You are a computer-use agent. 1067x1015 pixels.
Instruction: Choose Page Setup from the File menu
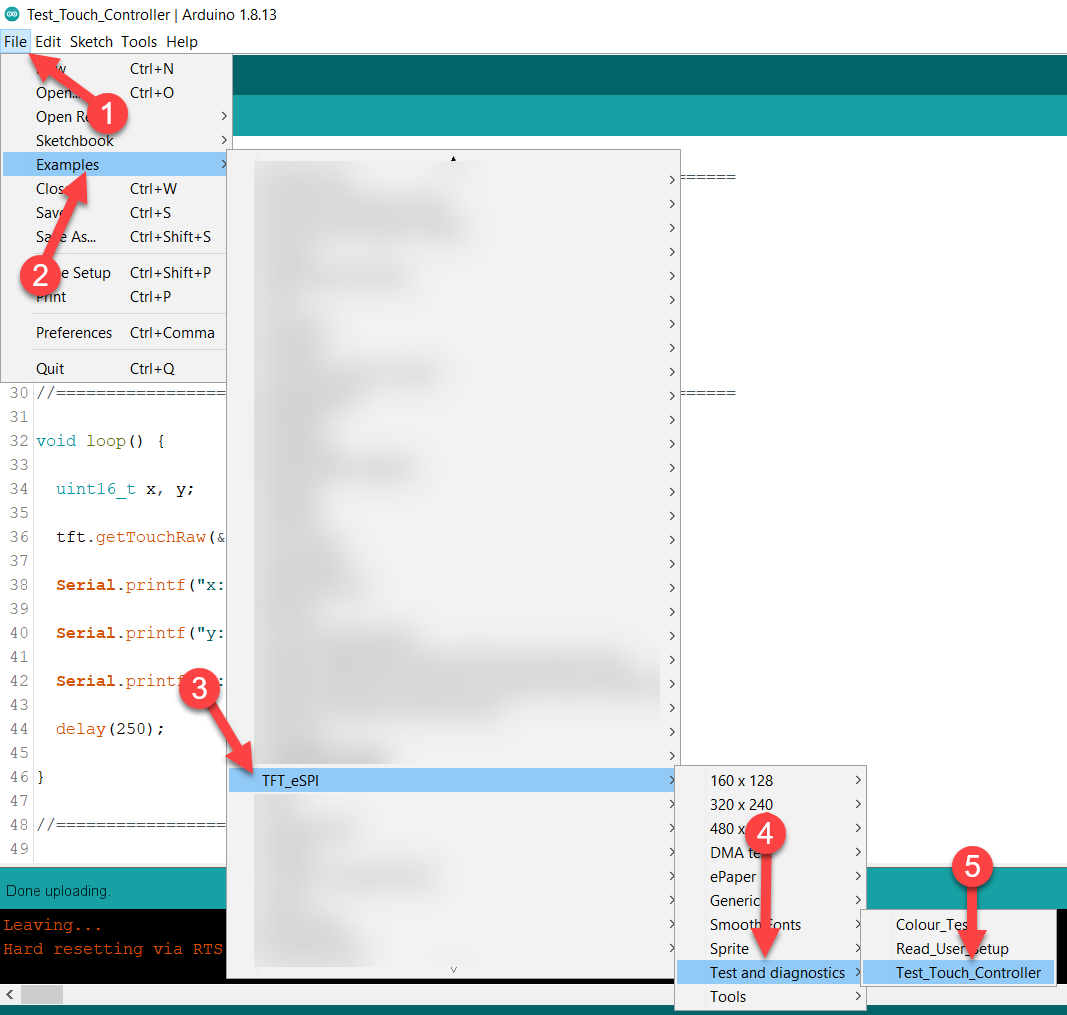115,273
